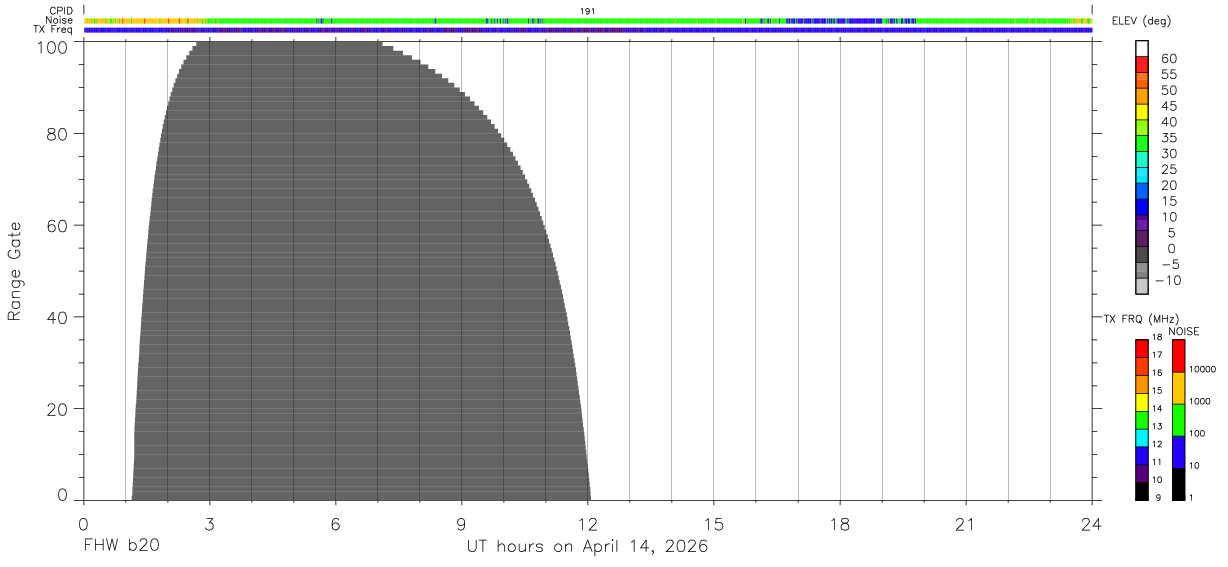Image resolution: width=1228 pixels, height=567 pixels.
Task: Click the x-axis tick label '21'
Action: pos(966,524)
